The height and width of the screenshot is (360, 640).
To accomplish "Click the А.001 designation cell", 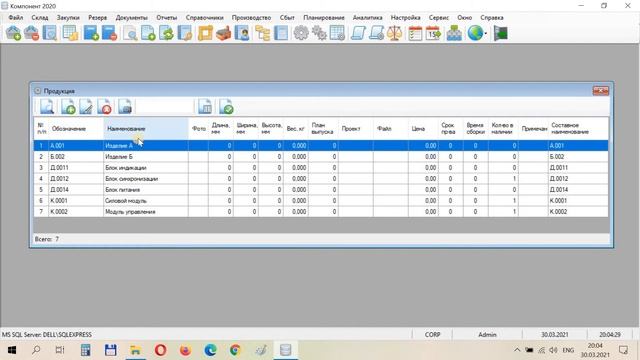I will 76,146.
